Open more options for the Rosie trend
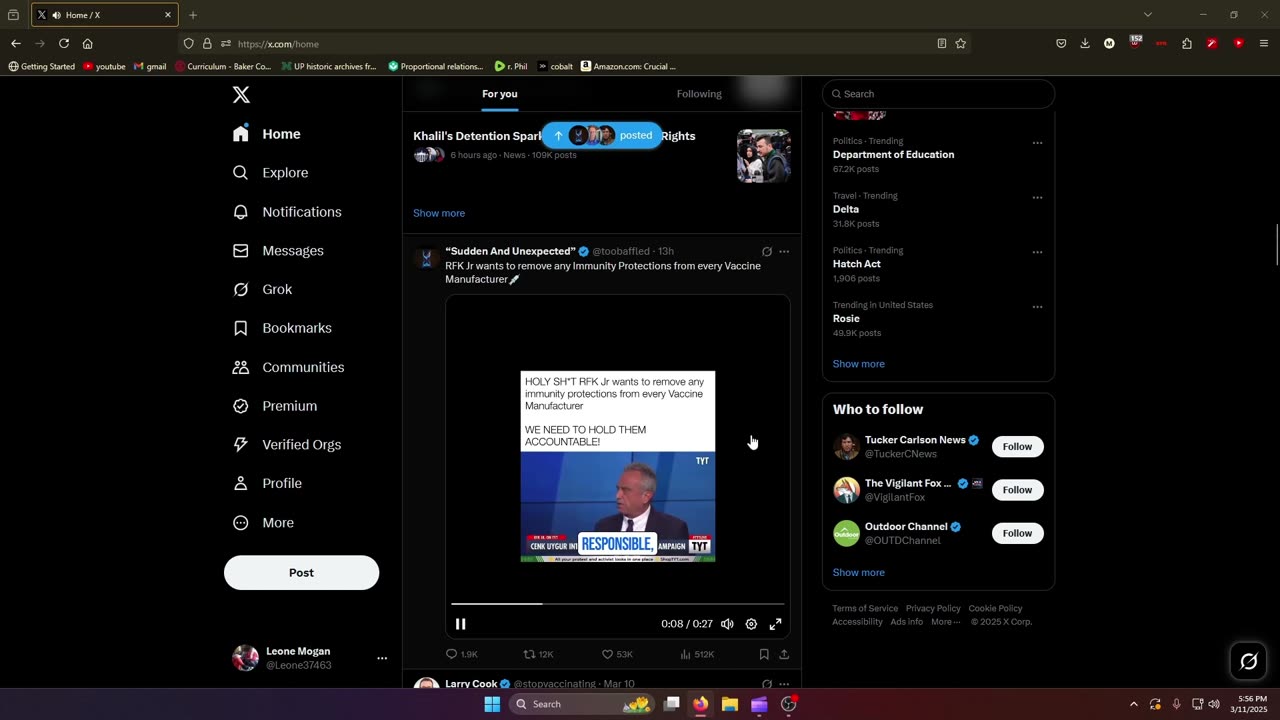The height and width of the screenshot is (720, 1280). [1037, 307]
